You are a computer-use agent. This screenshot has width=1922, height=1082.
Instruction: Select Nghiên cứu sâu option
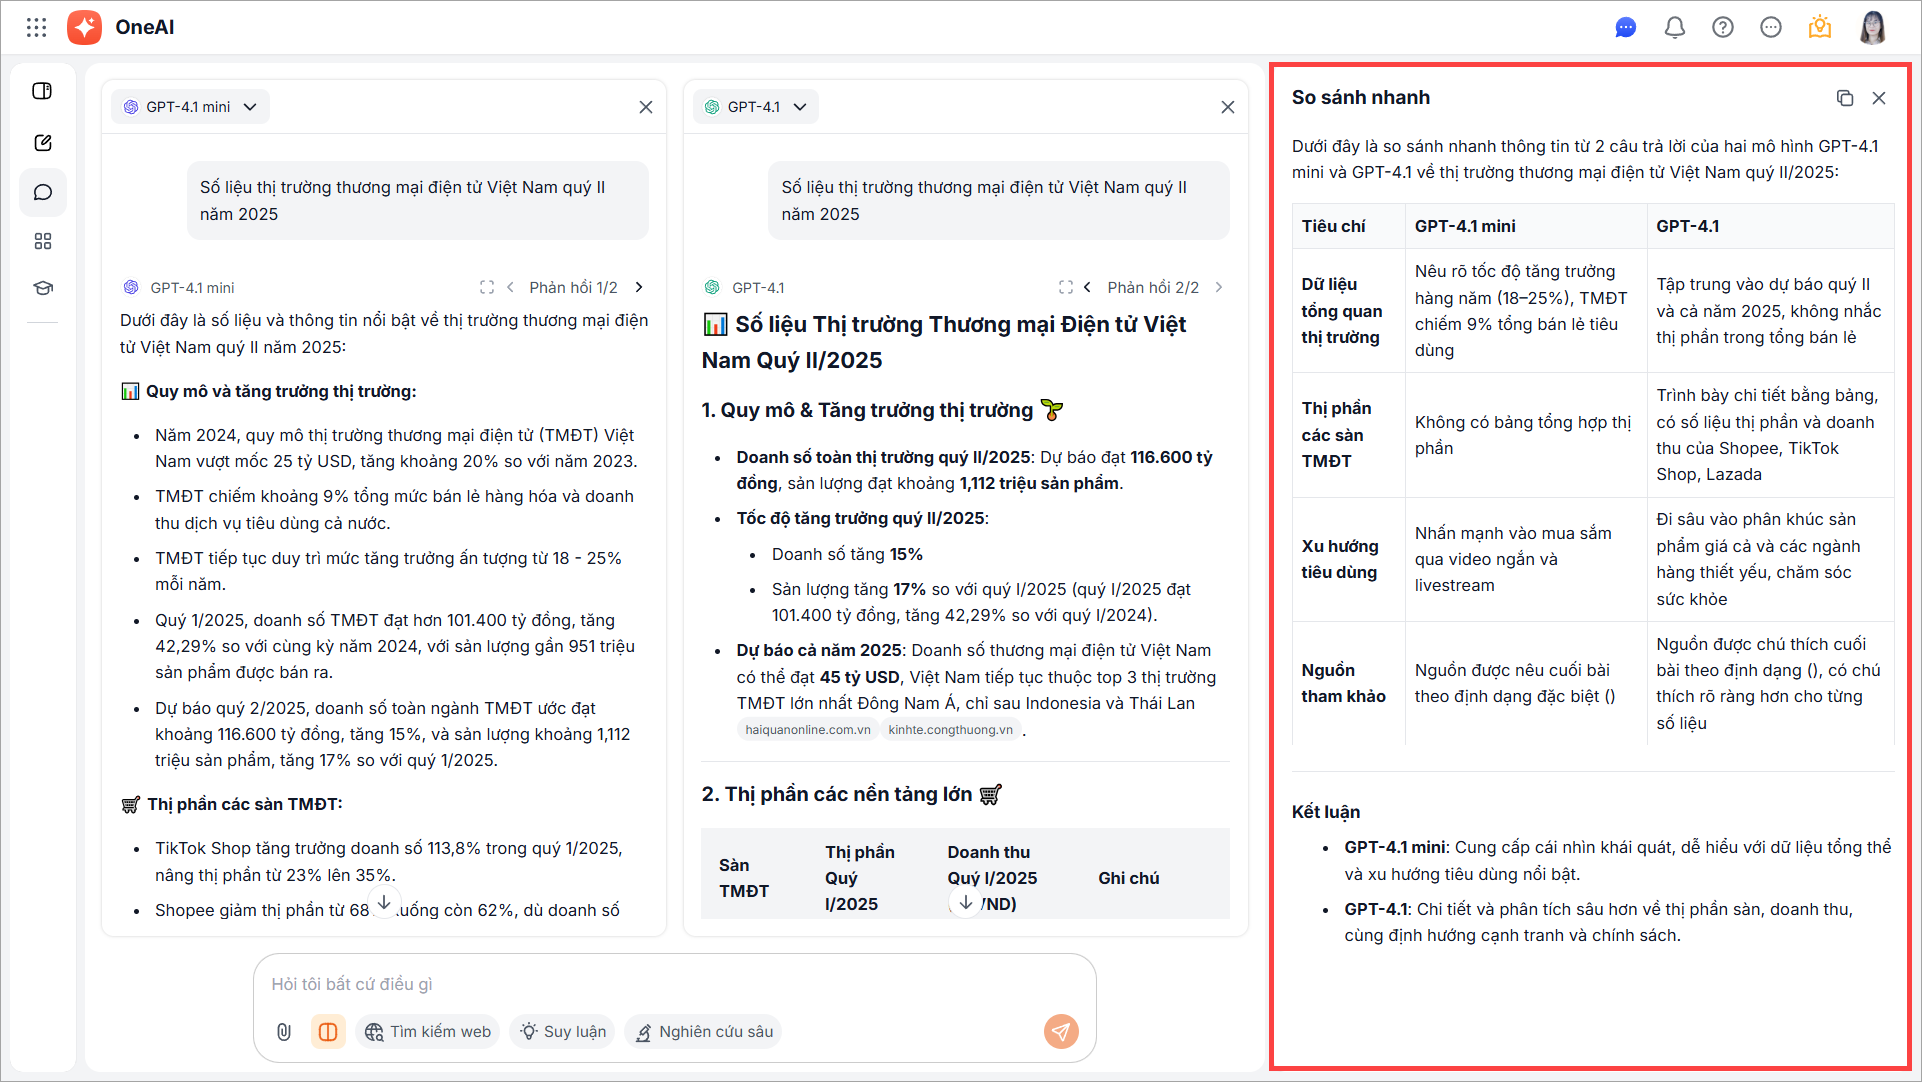pos(704,1031)
